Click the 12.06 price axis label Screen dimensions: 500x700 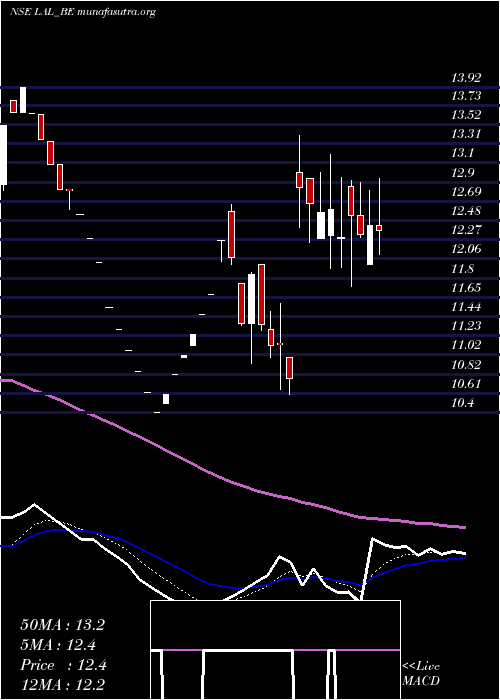point(467,249)
